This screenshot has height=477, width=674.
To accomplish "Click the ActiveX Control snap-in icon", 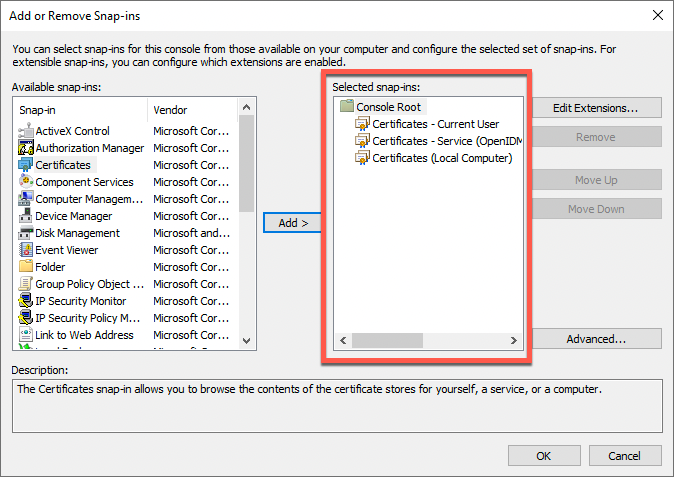I will coord(26,131).
